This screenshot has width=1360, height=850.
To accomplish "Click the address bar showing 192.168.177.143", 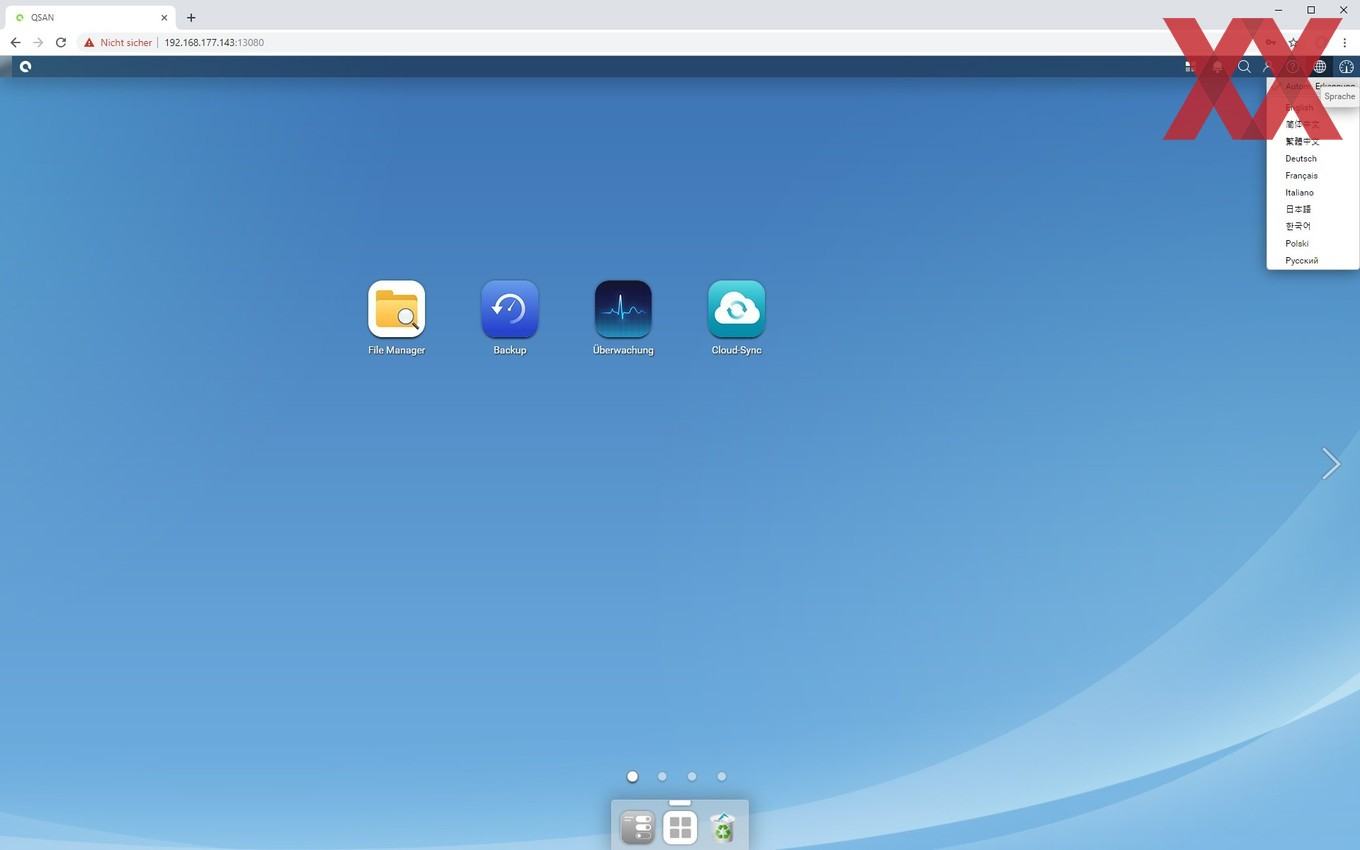I will pyautogui.click(x=214, y=43).
